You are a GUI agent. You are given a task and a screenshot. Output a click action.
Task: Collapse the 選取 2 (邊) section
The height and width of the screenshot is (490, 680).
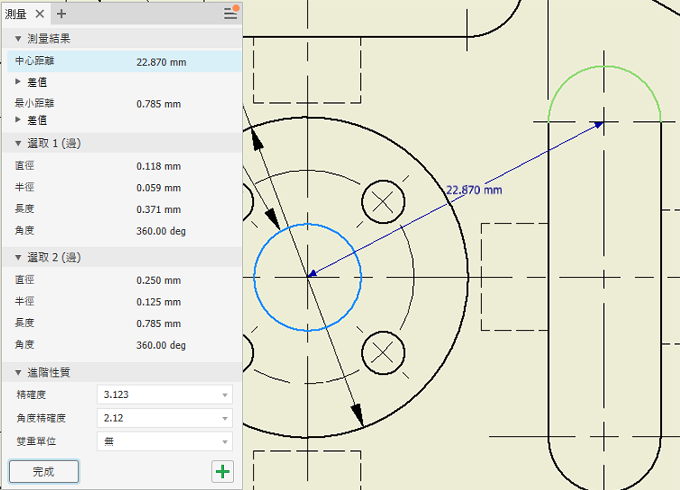pyautogui.click(x=18, y=257)
